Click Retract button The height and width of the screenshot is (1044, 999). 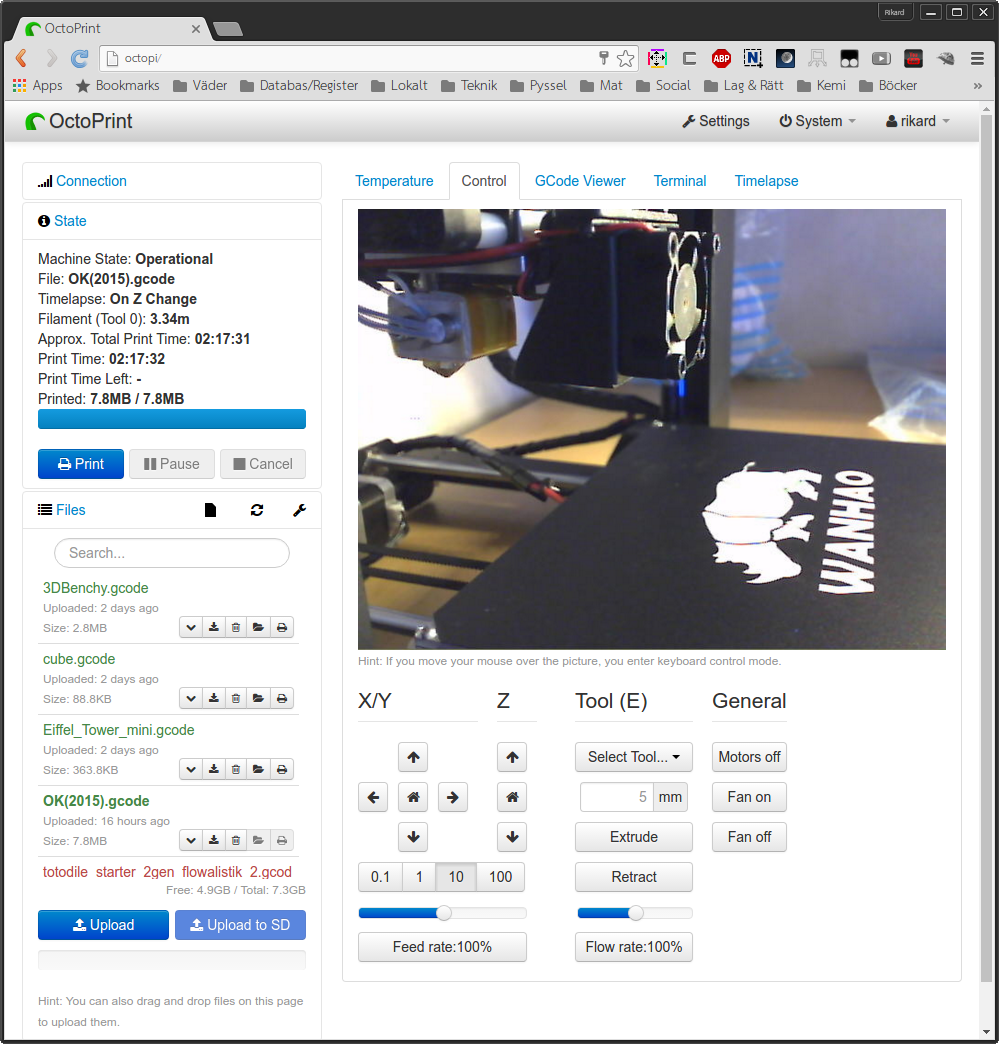pos(633,877)
